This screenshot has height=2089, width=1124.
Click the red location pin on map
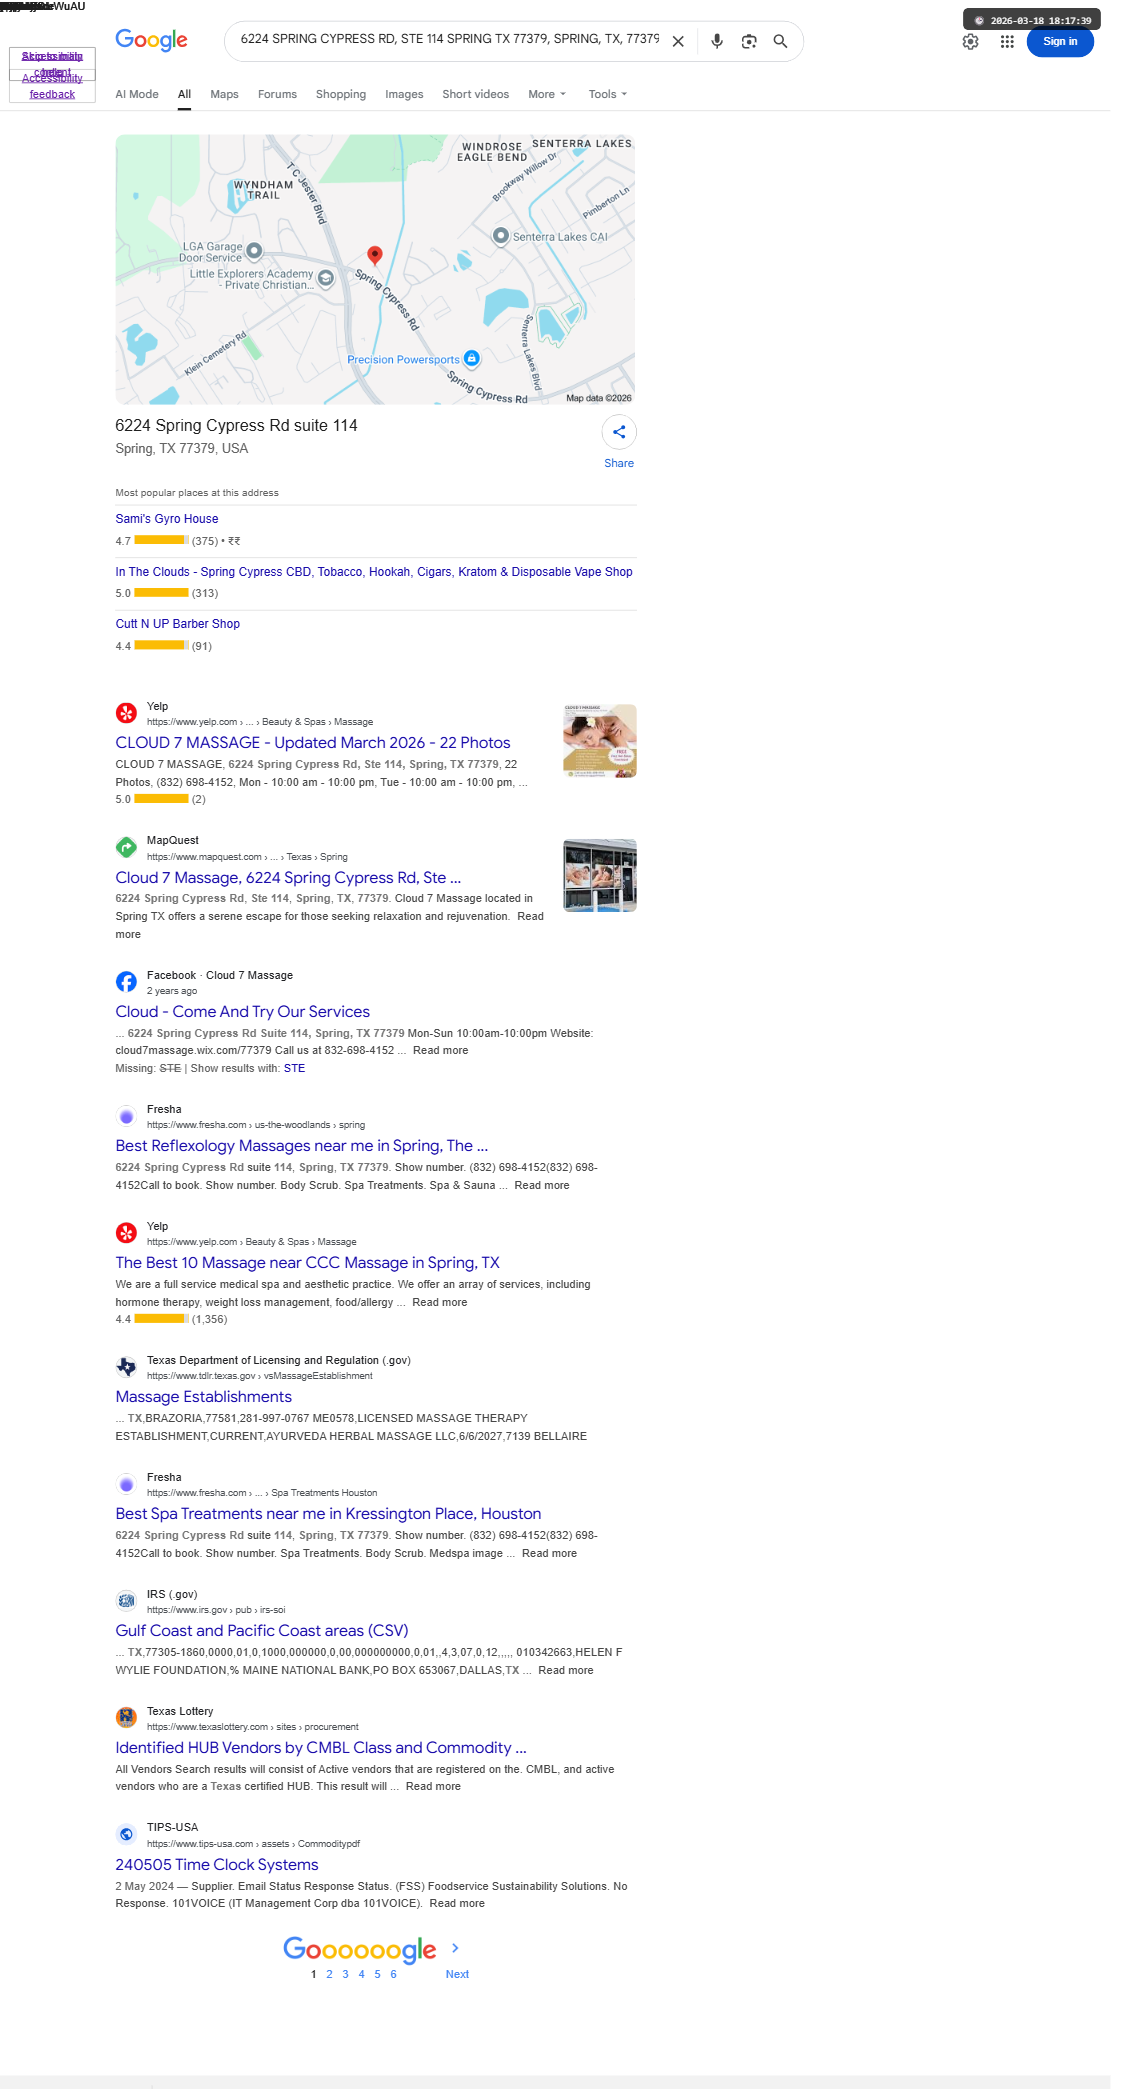[x=375, y=256]
